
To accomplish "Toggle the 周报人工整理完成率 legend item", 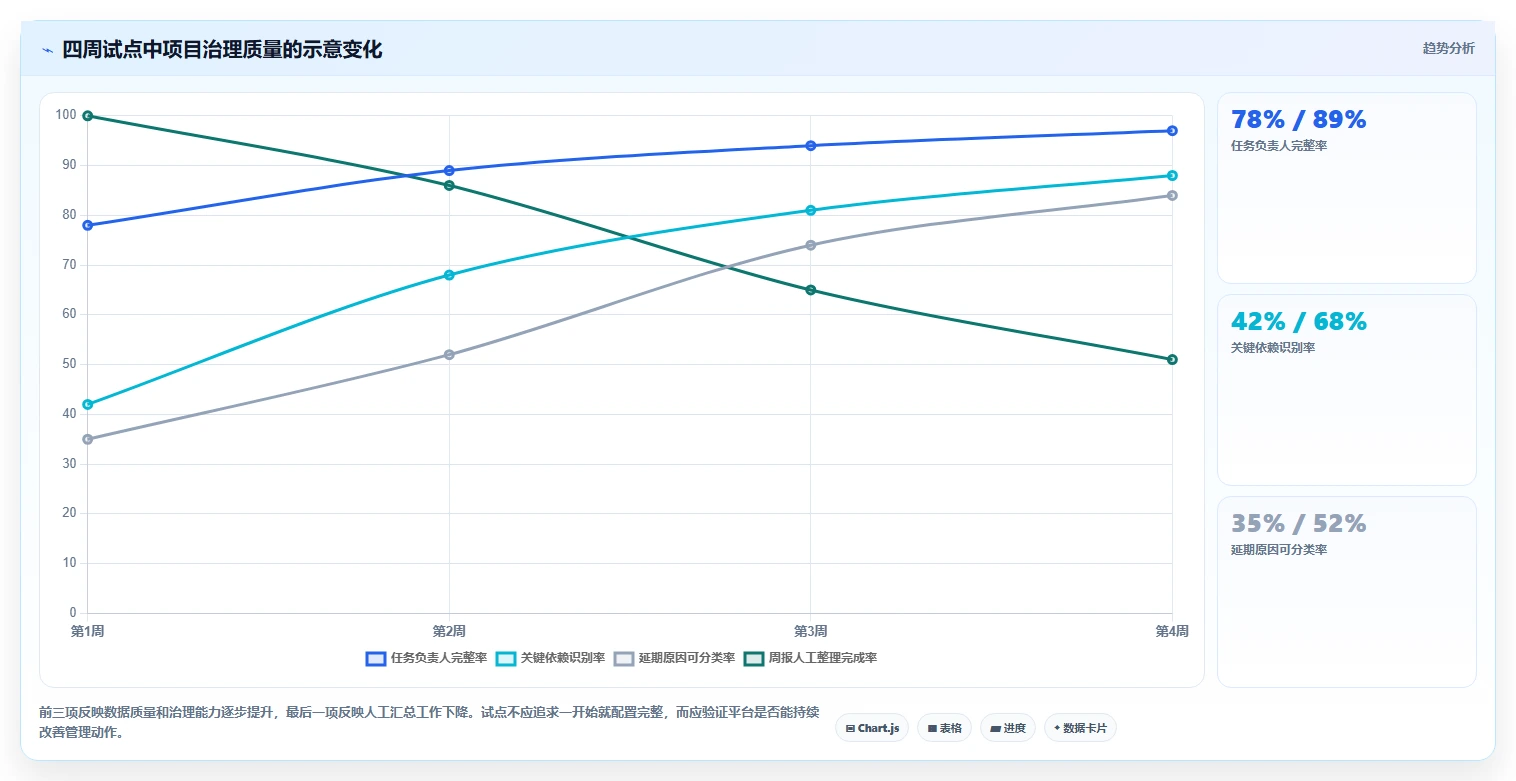I will 811,658.
